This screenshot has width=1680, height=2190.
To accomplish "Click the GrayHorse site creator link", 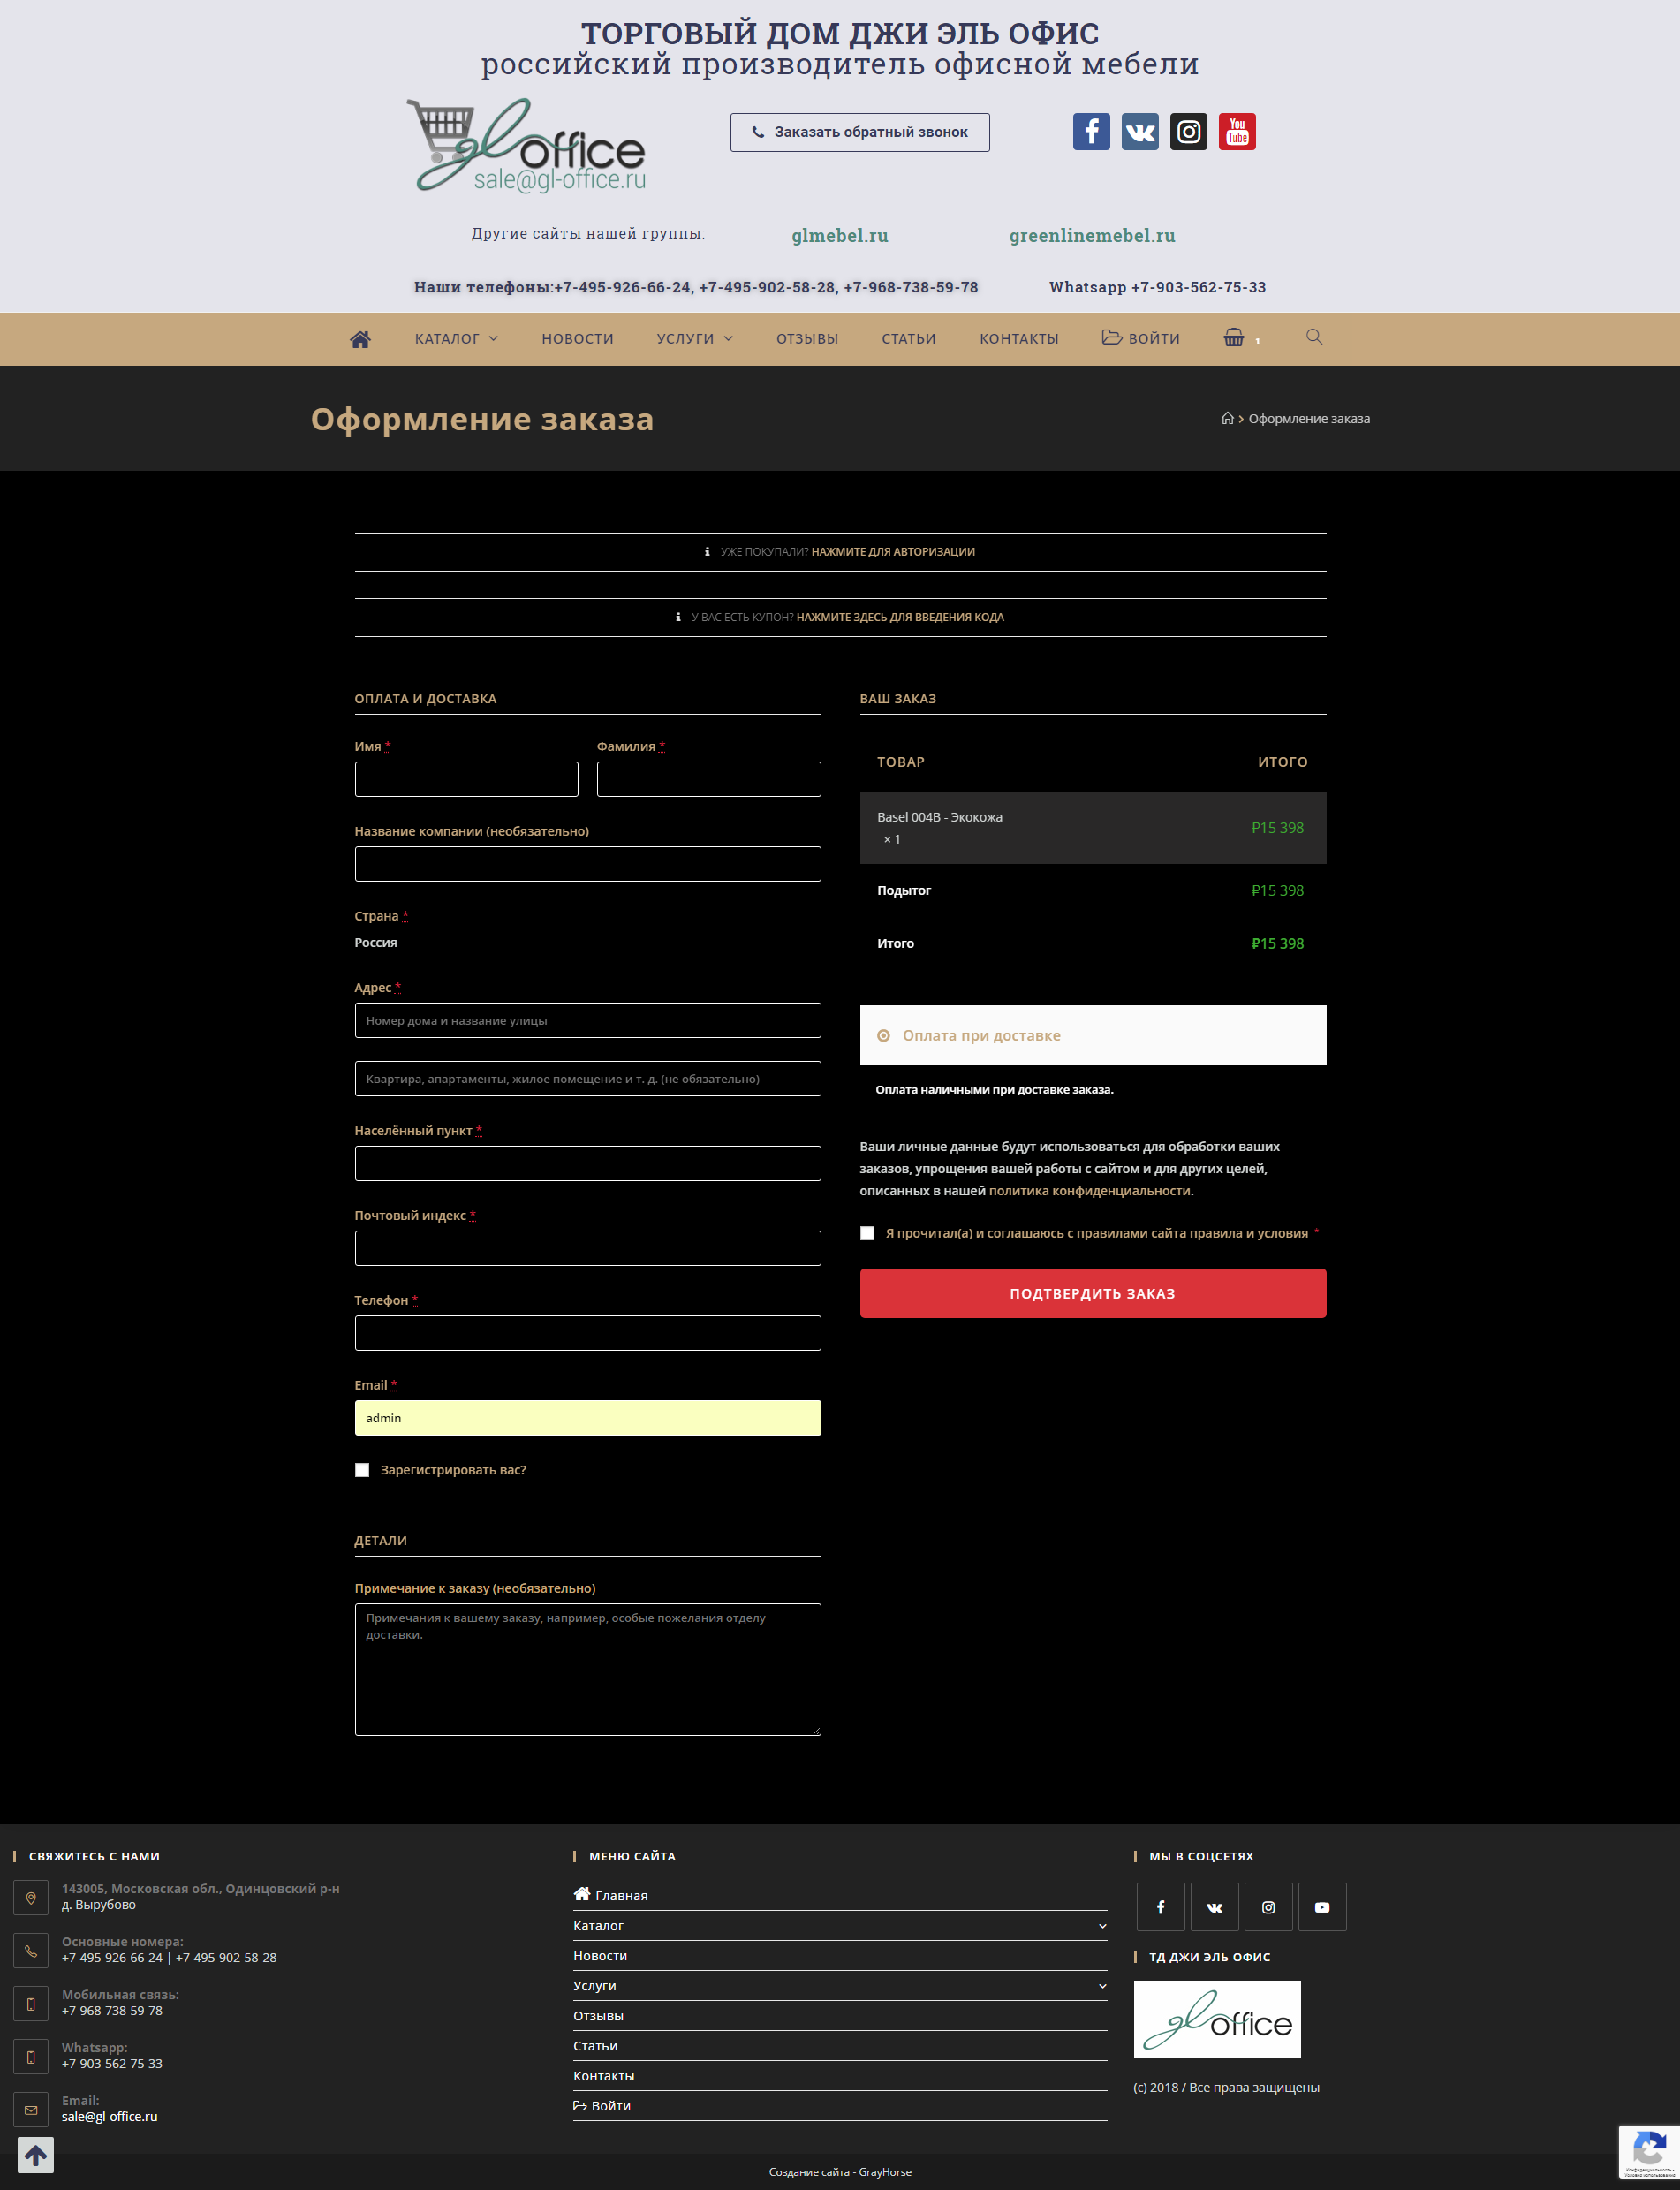I will (885, 2172).
